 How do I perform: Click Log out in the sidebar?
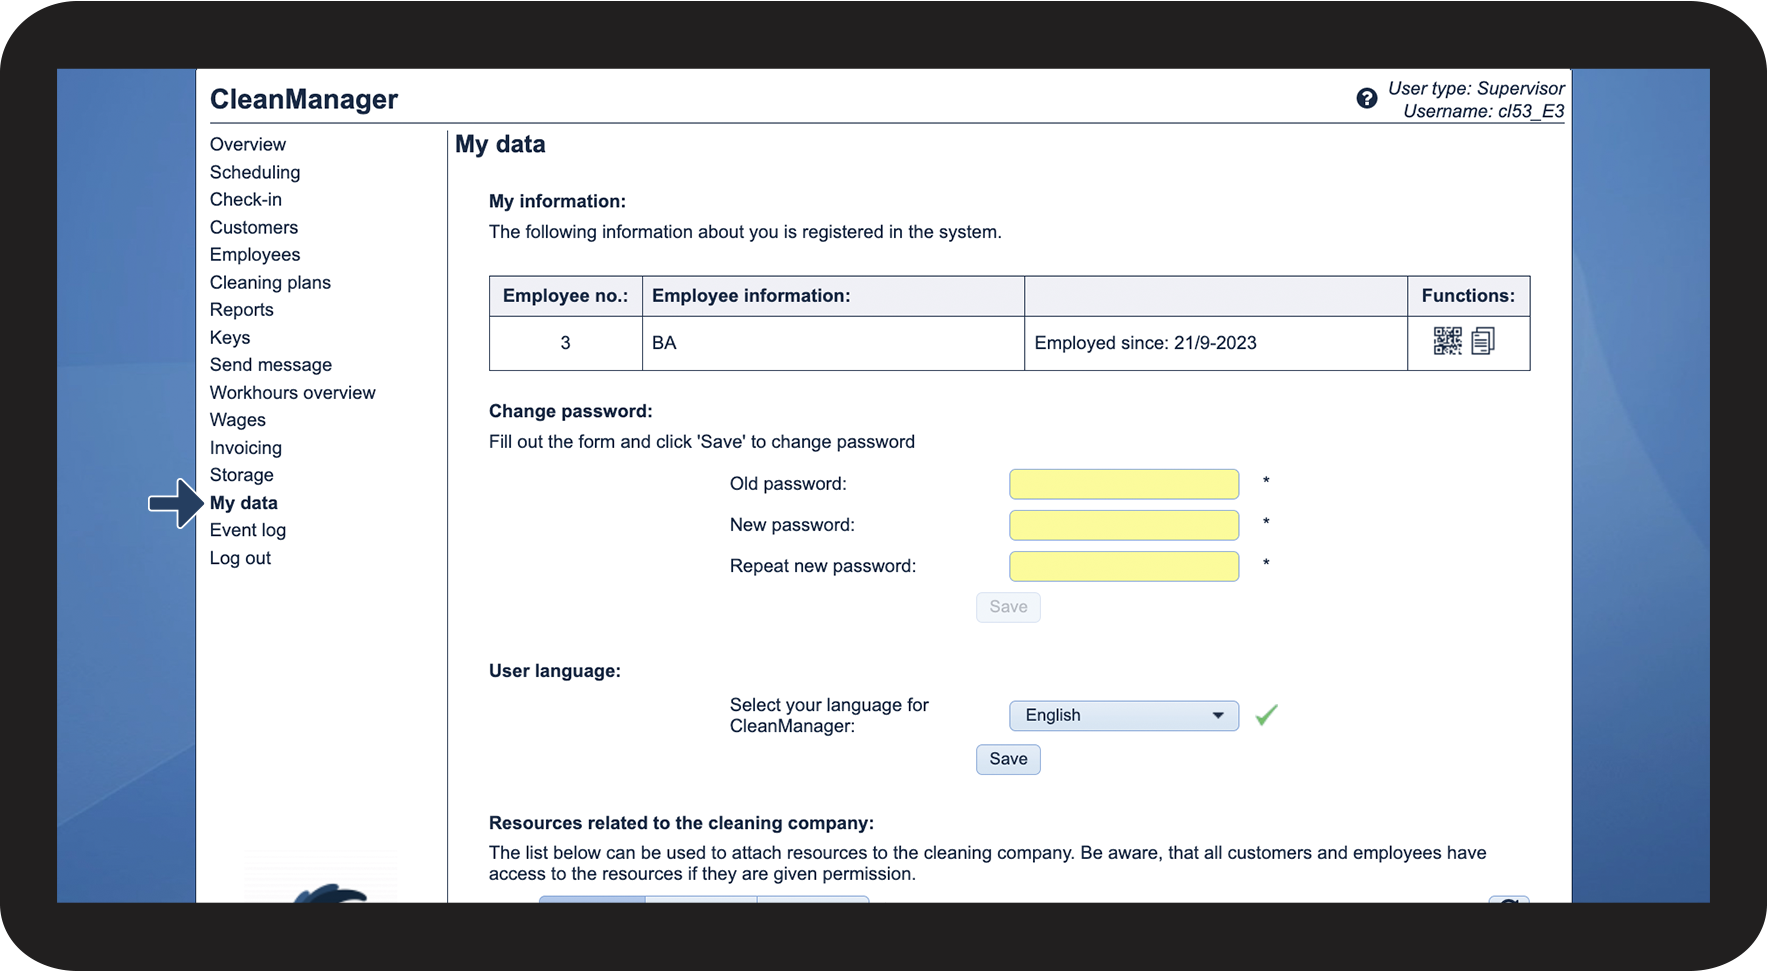[240, 558]
